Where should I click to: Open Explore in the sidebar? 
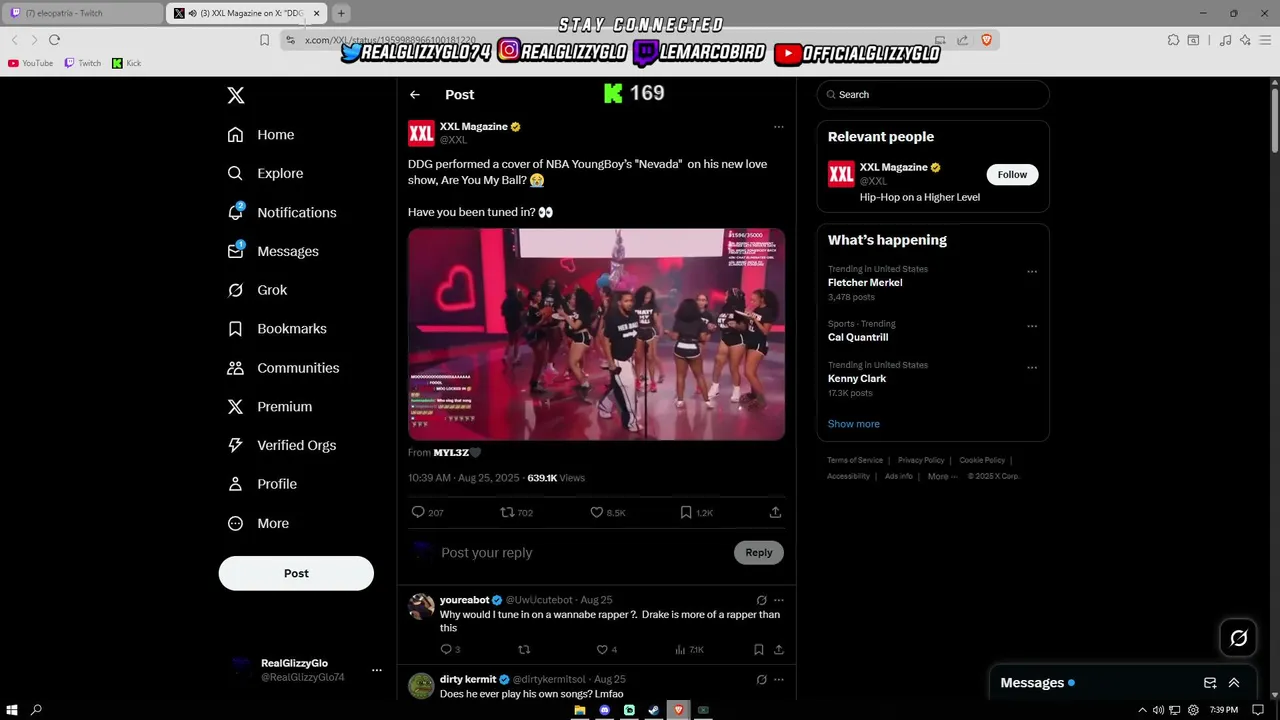[x=265, y=173]
